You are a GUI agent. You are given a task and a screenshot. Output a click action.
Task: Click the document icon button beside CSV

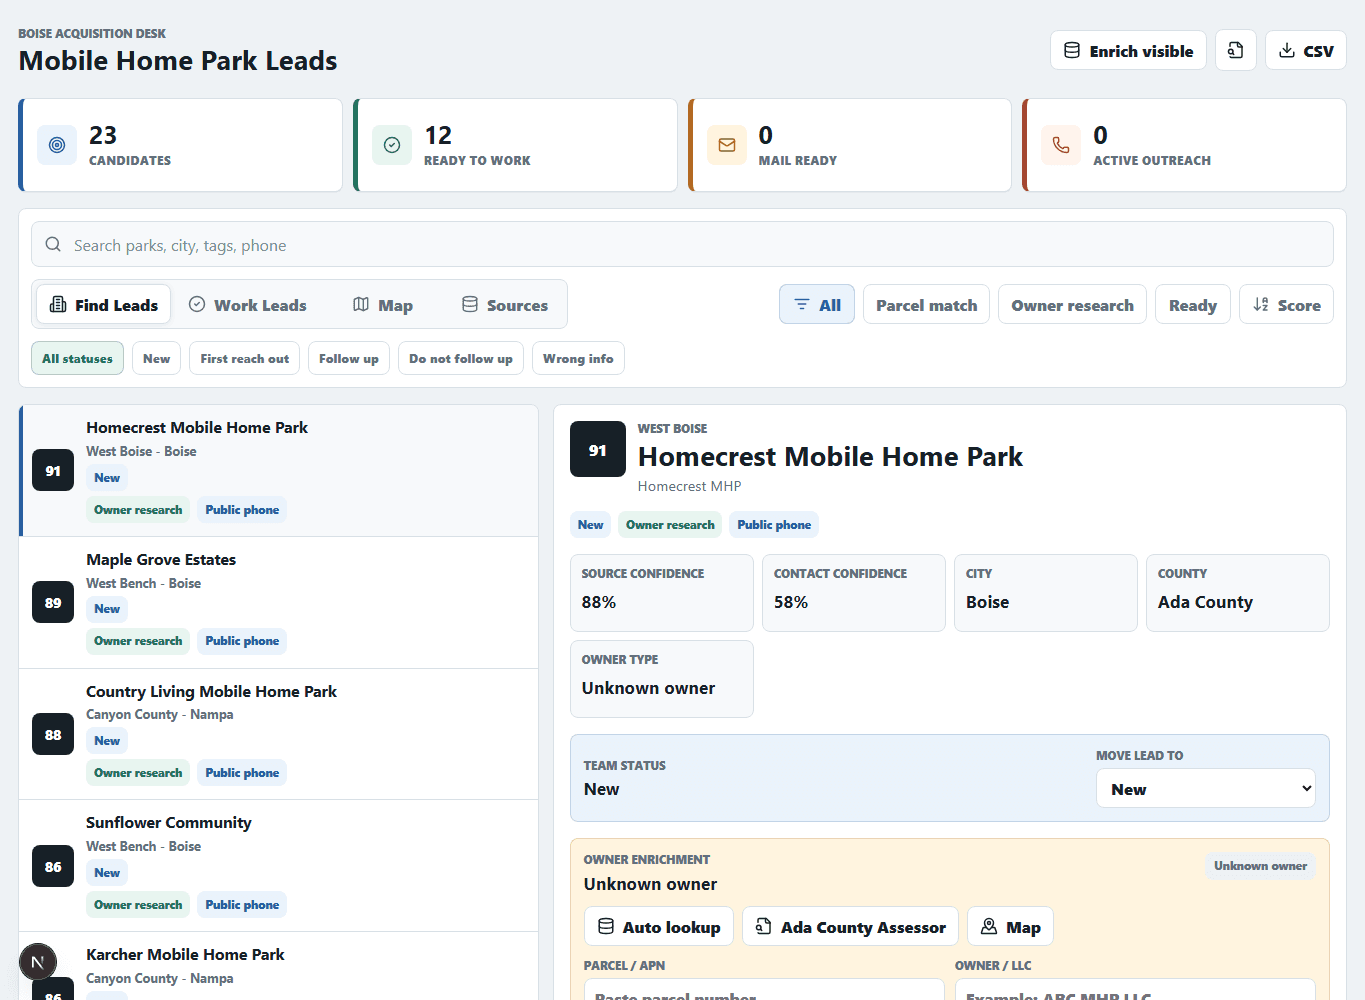click(x=1236, y=50)
